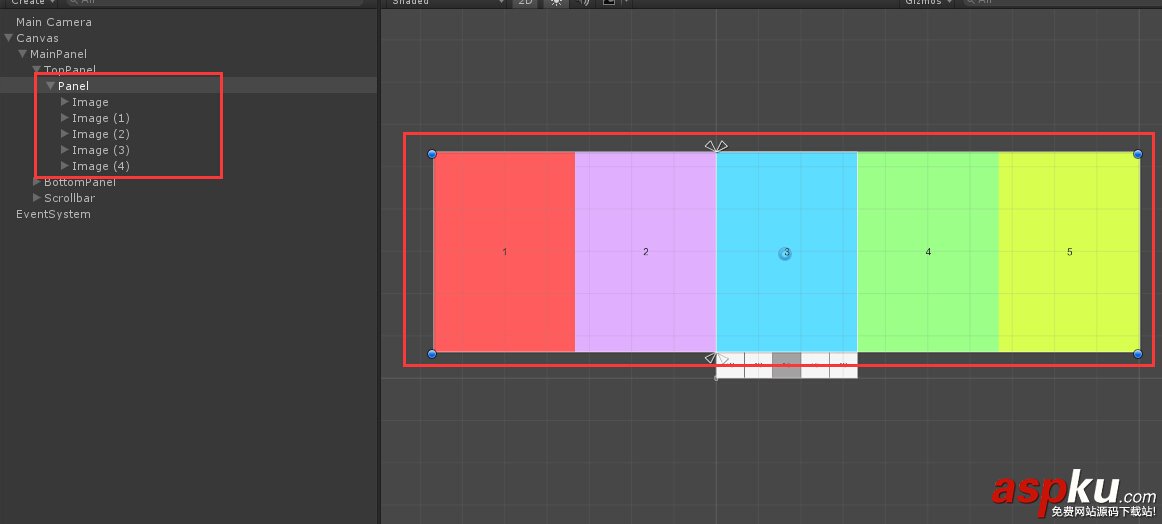1162x524 pixels.
Task: Expand the first Image child item
Action: coord(64,102)
